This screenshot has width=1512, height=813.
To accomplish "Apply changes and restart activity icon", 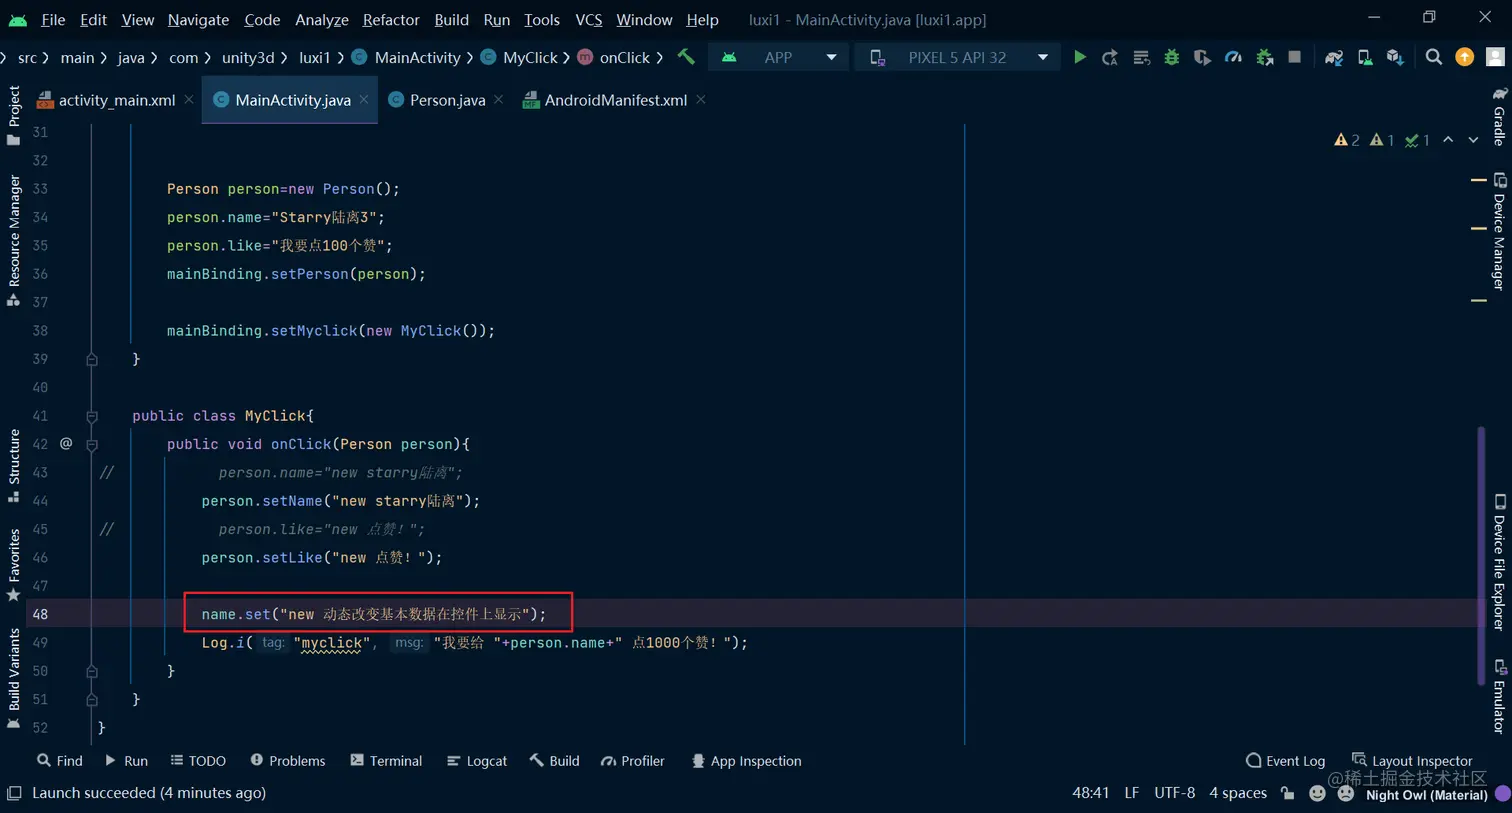I will (1110, 58).
